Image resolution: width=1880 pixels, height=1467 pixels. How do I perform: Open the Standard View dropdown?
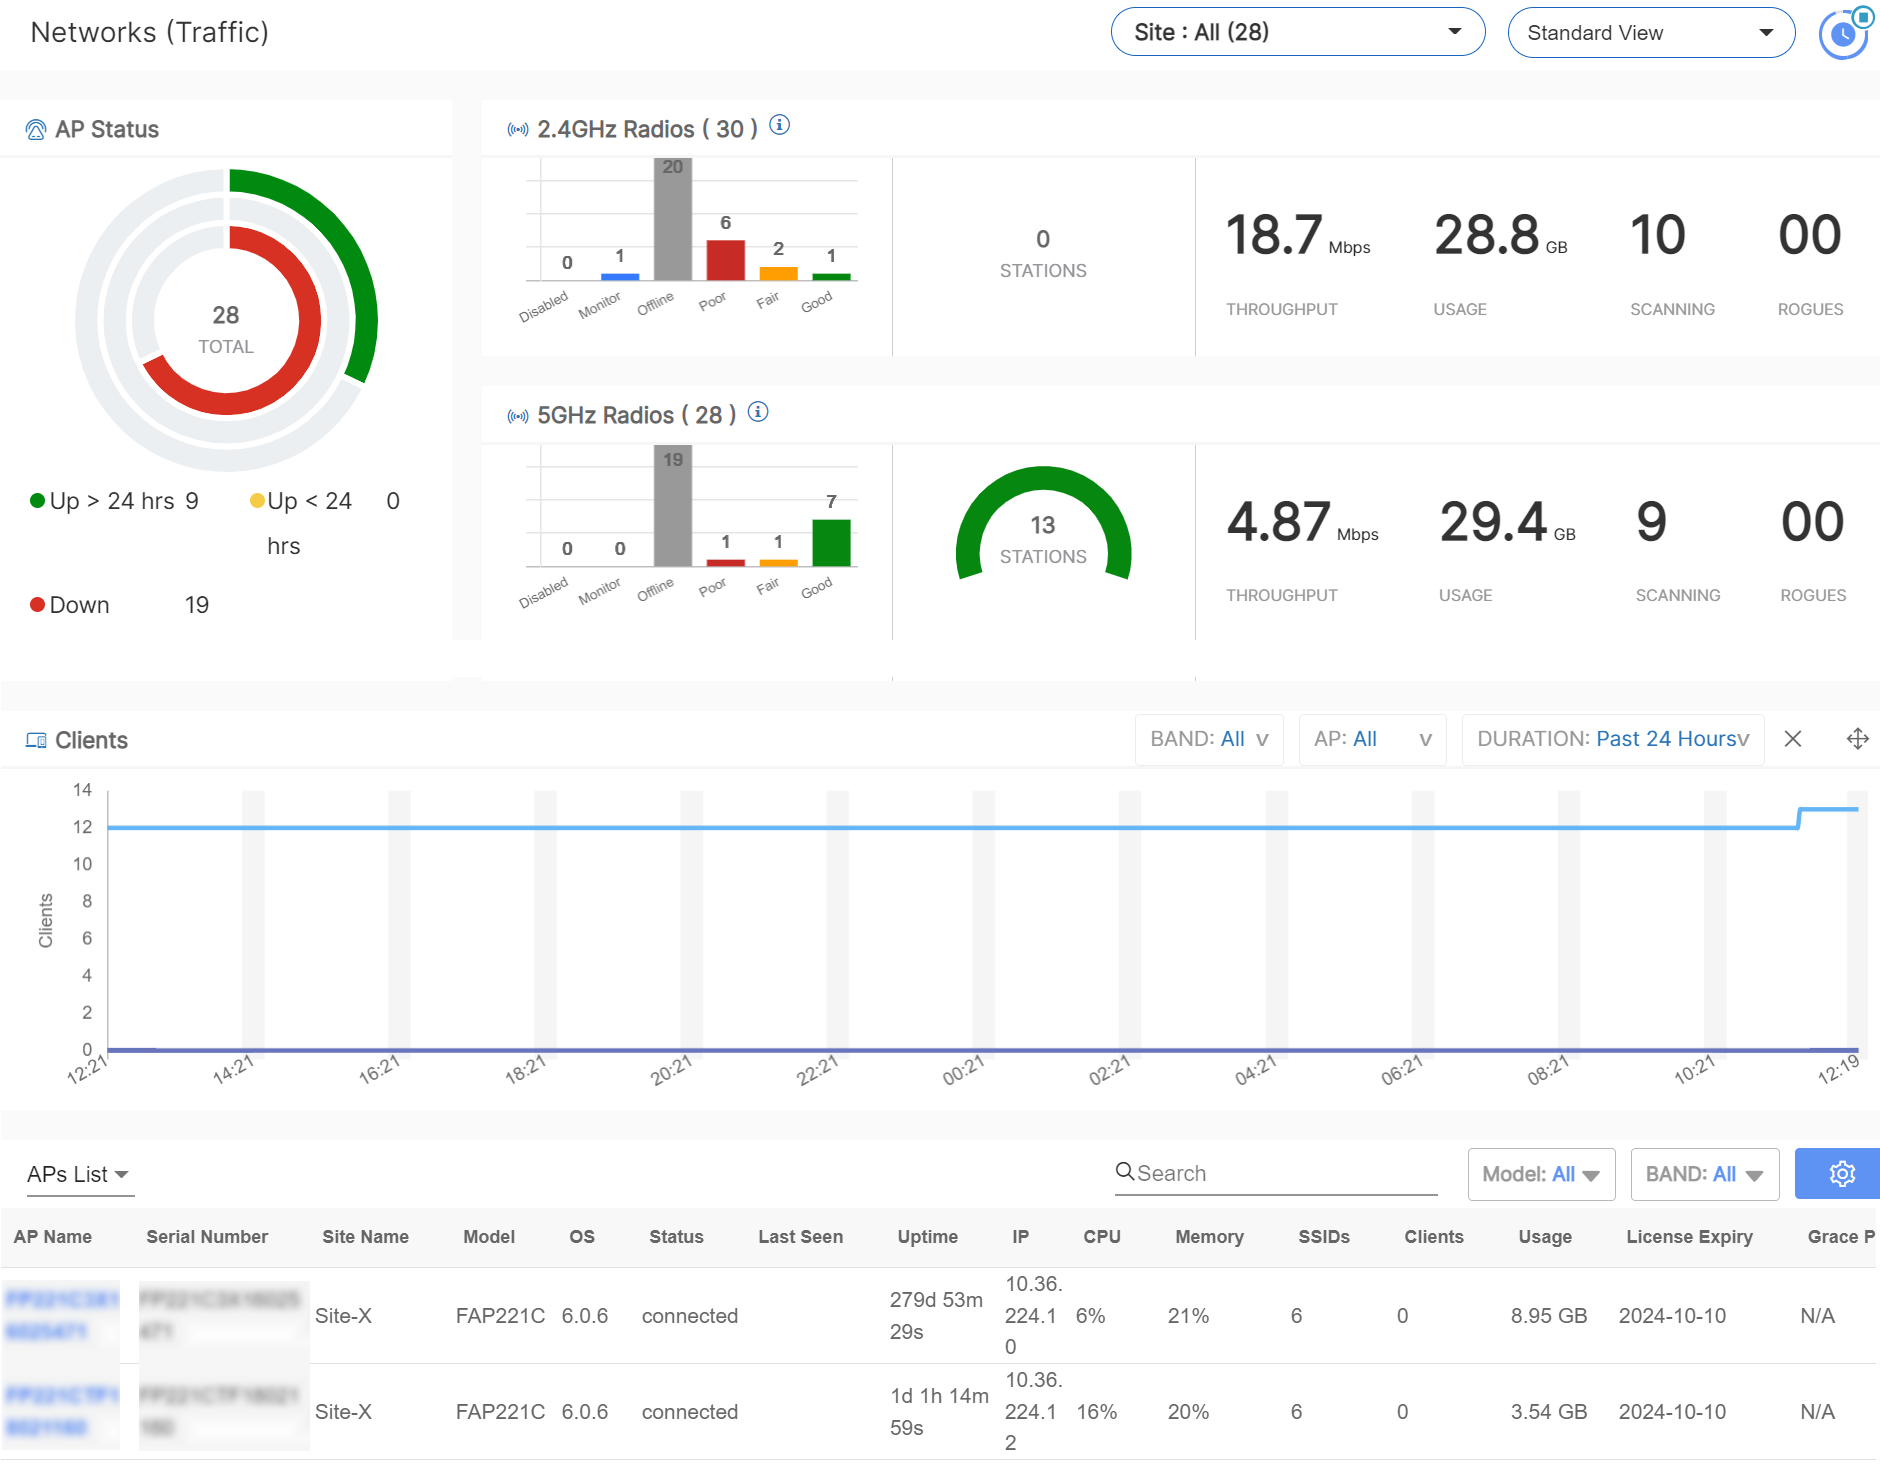point(1651,33)
